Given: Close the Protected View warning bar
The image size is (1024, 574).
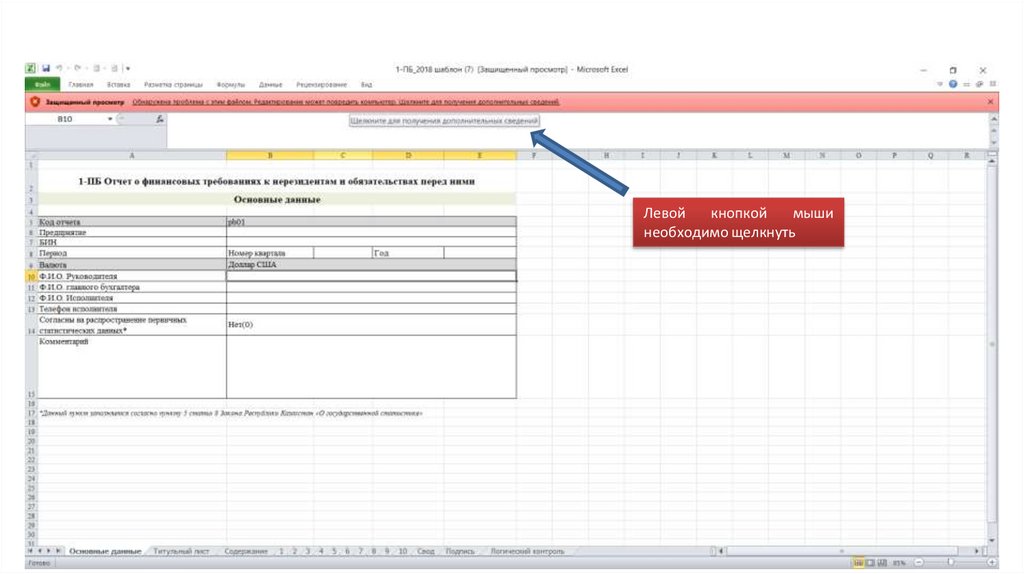Looking at the screenshot, I should point(991,102).
